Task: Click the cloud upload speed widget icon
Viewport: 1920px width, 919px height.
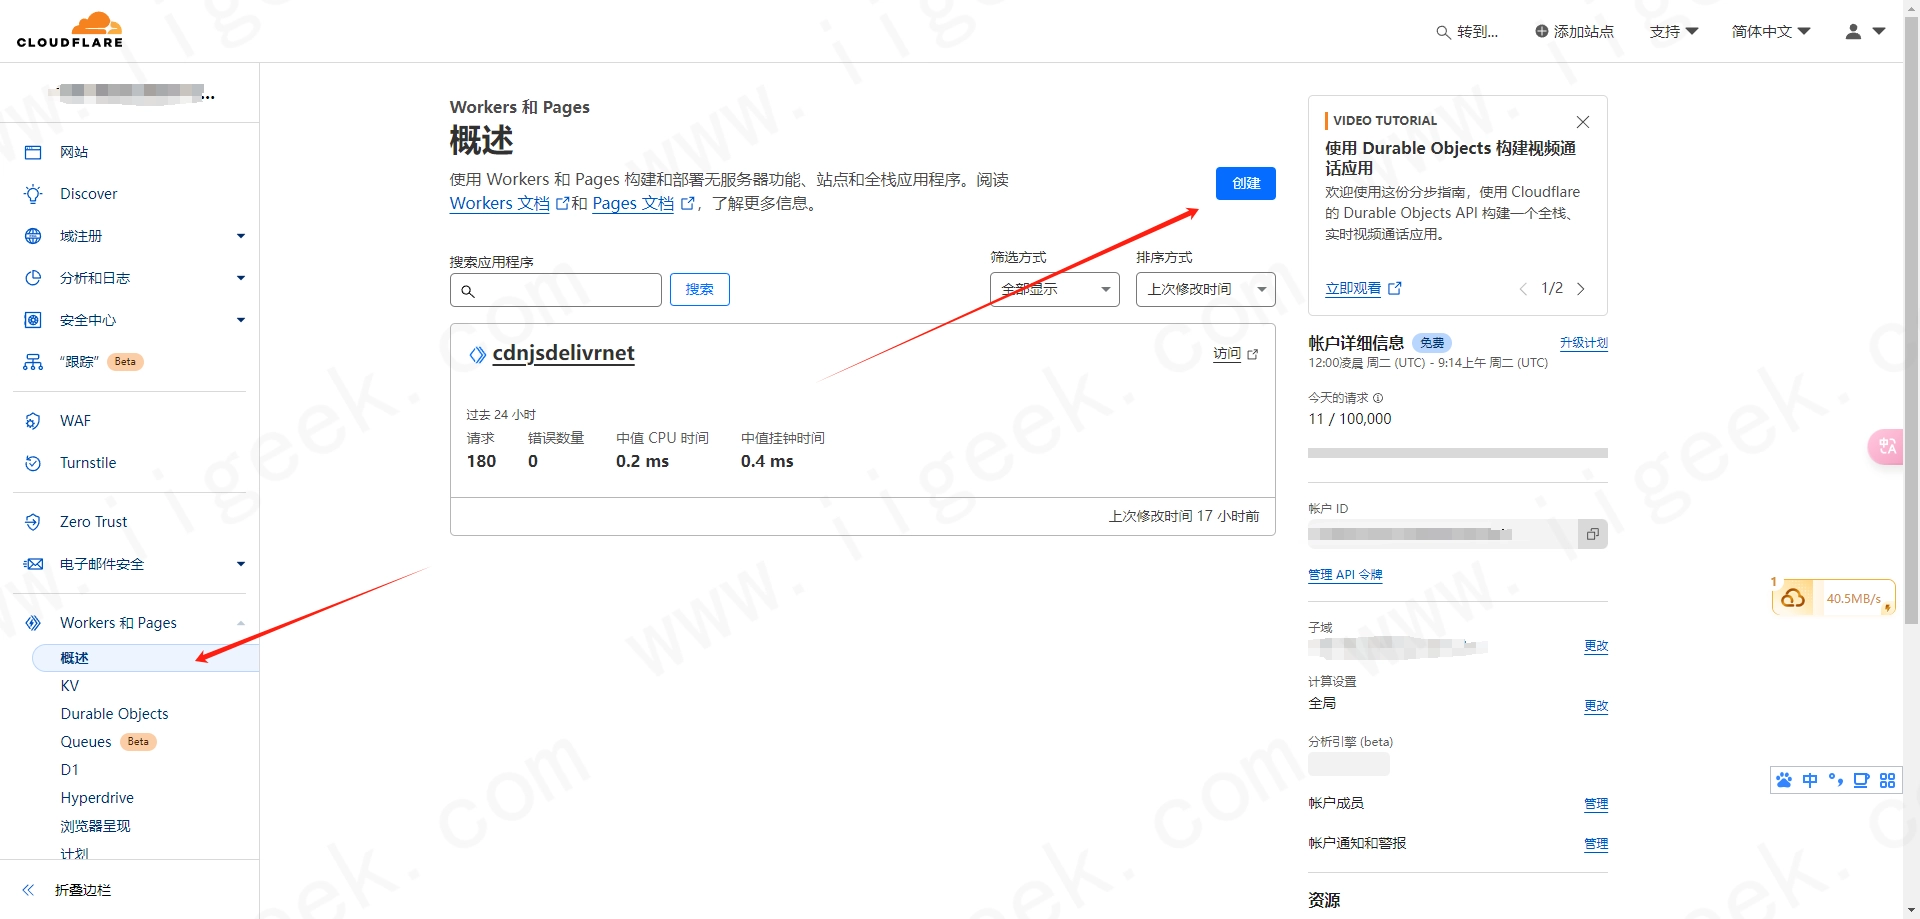Action: click(x=1794, y=598)
